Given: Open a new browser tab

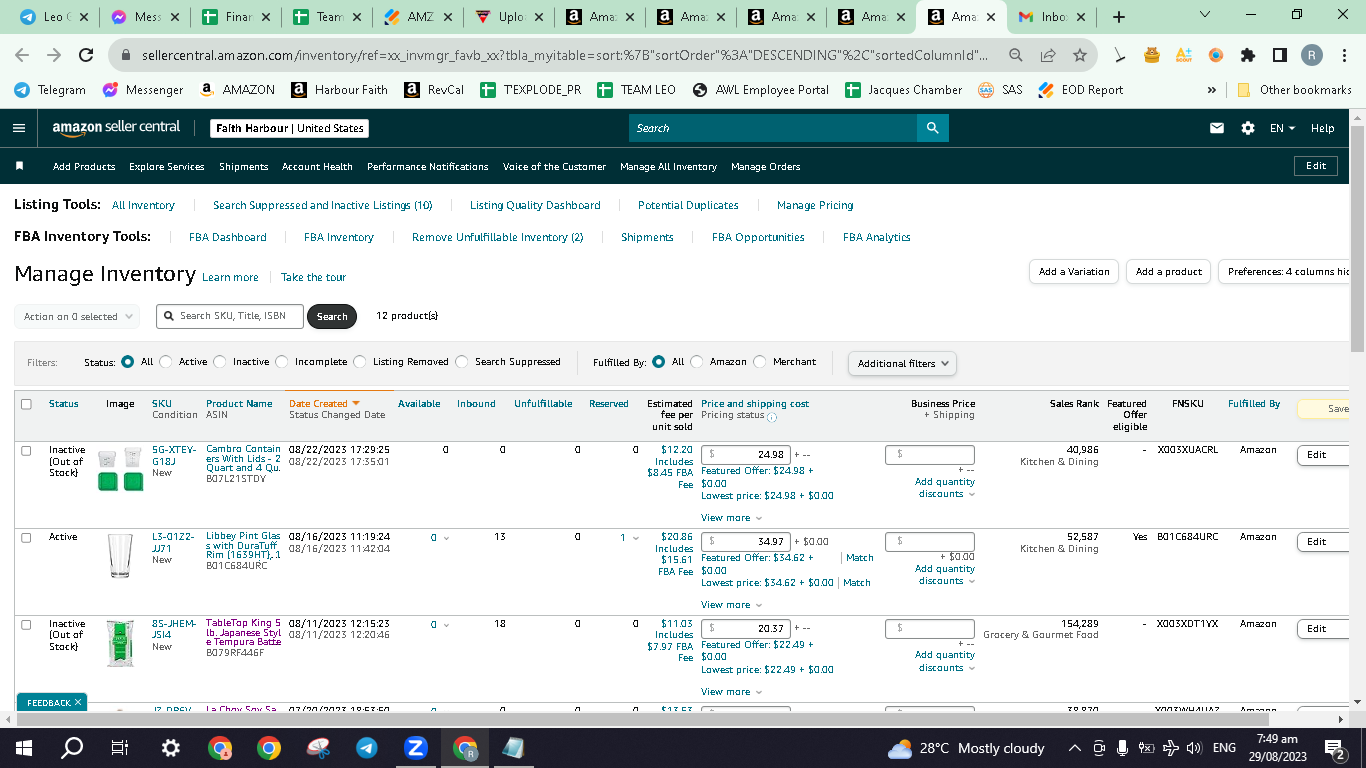Looking at the screenshot, I should point(1119,17).
